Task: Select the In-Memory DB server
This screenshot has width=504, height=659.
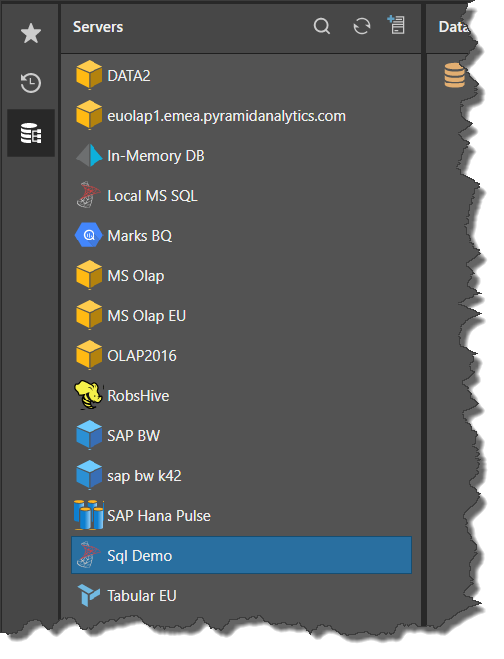Action: [x=241, y=156]
